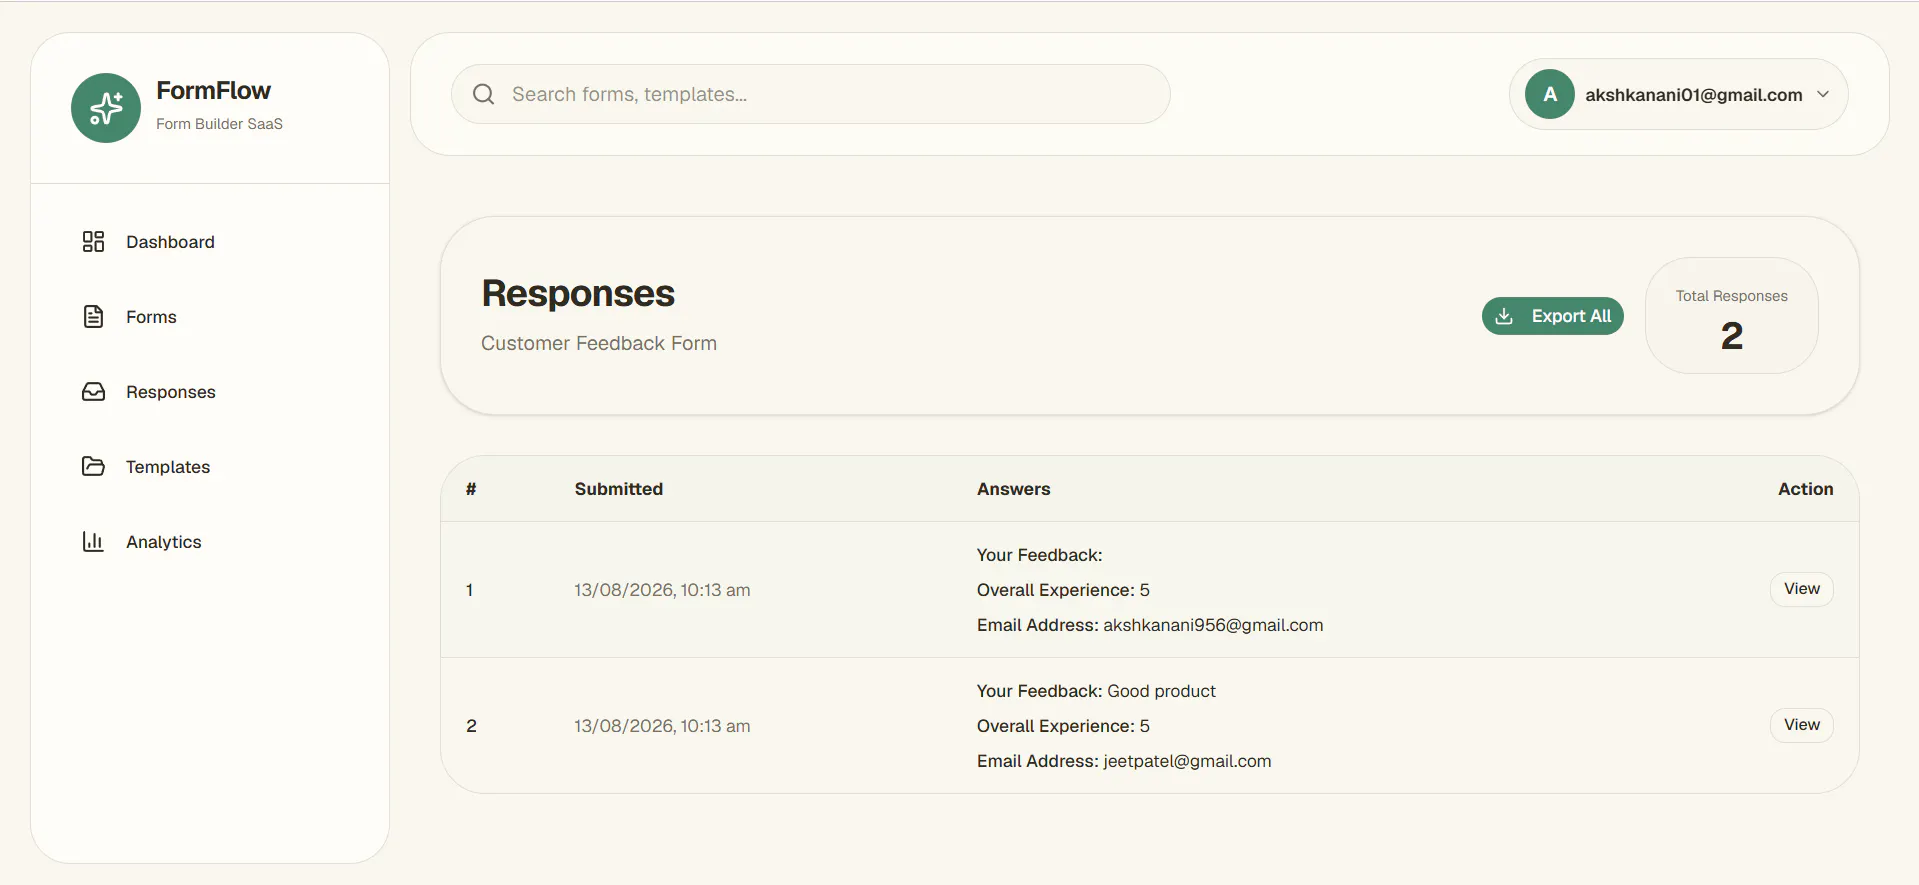The width and height of the screenshot is (1919, 885).
Task: Click the jeetpatel@gmail.com email answer
Action: [1187, 761]
